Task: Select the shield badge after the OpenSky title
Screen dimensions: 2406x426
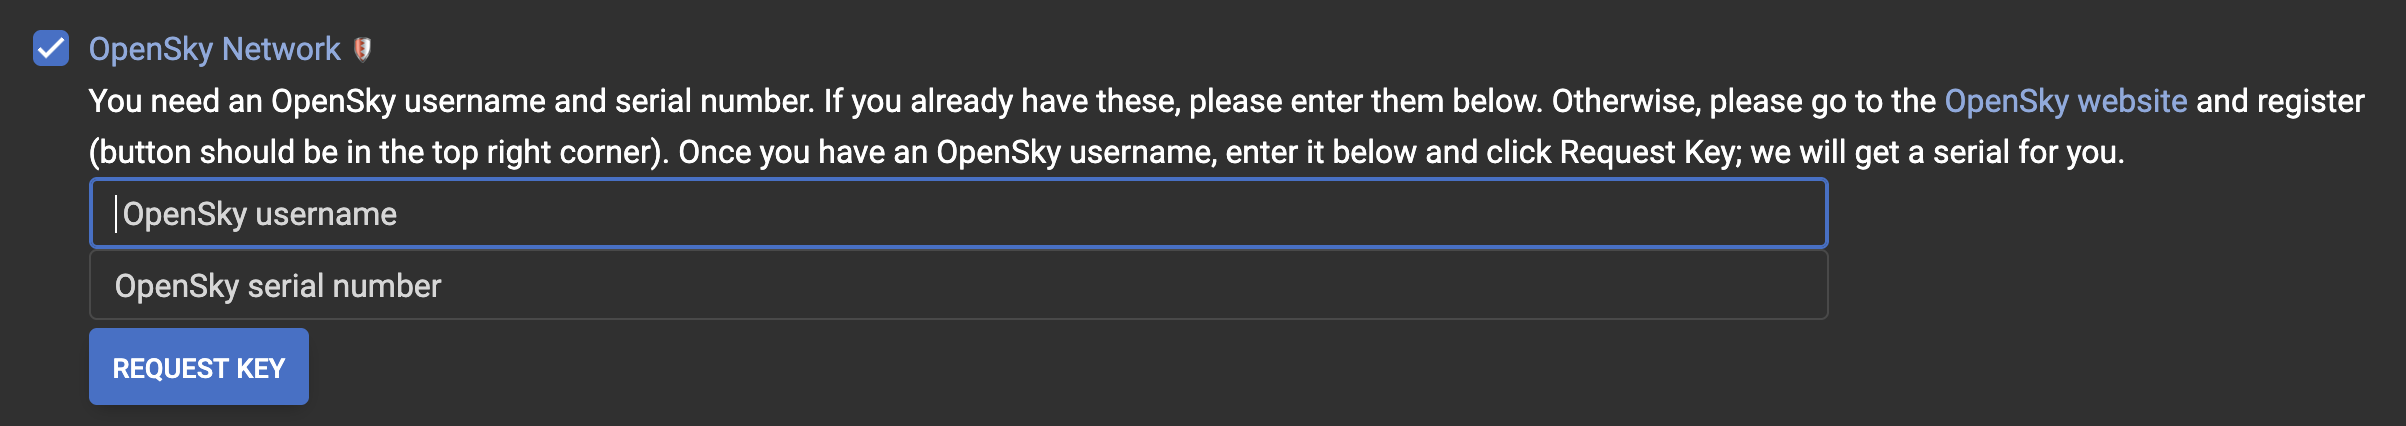Action: (363, 49)
